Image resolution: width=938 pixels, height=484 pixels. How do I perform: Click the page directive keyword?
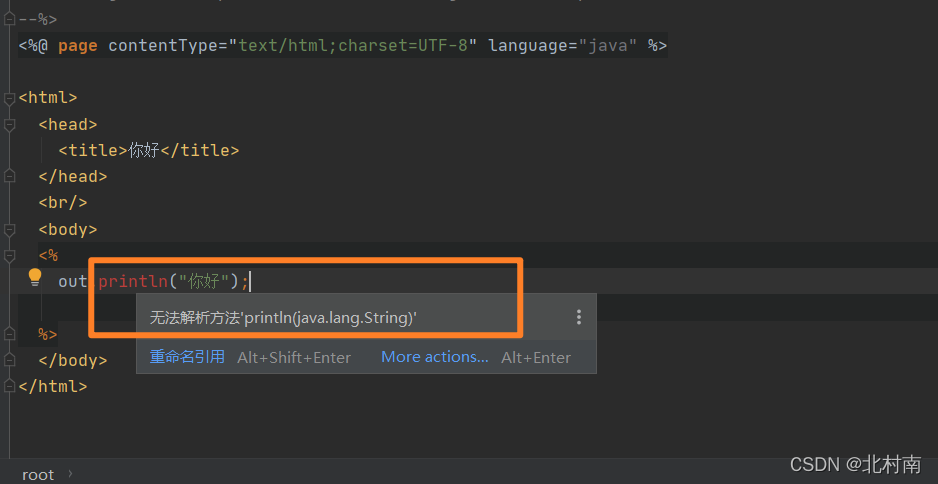point(78,45)
